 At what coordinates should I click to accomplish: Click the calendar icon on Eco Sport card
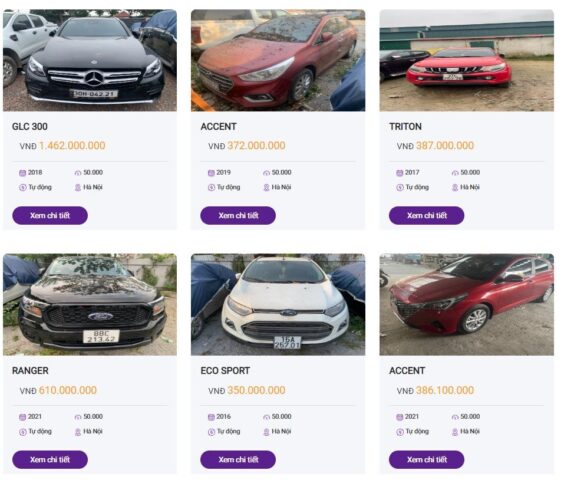click(x=211, y=417)
